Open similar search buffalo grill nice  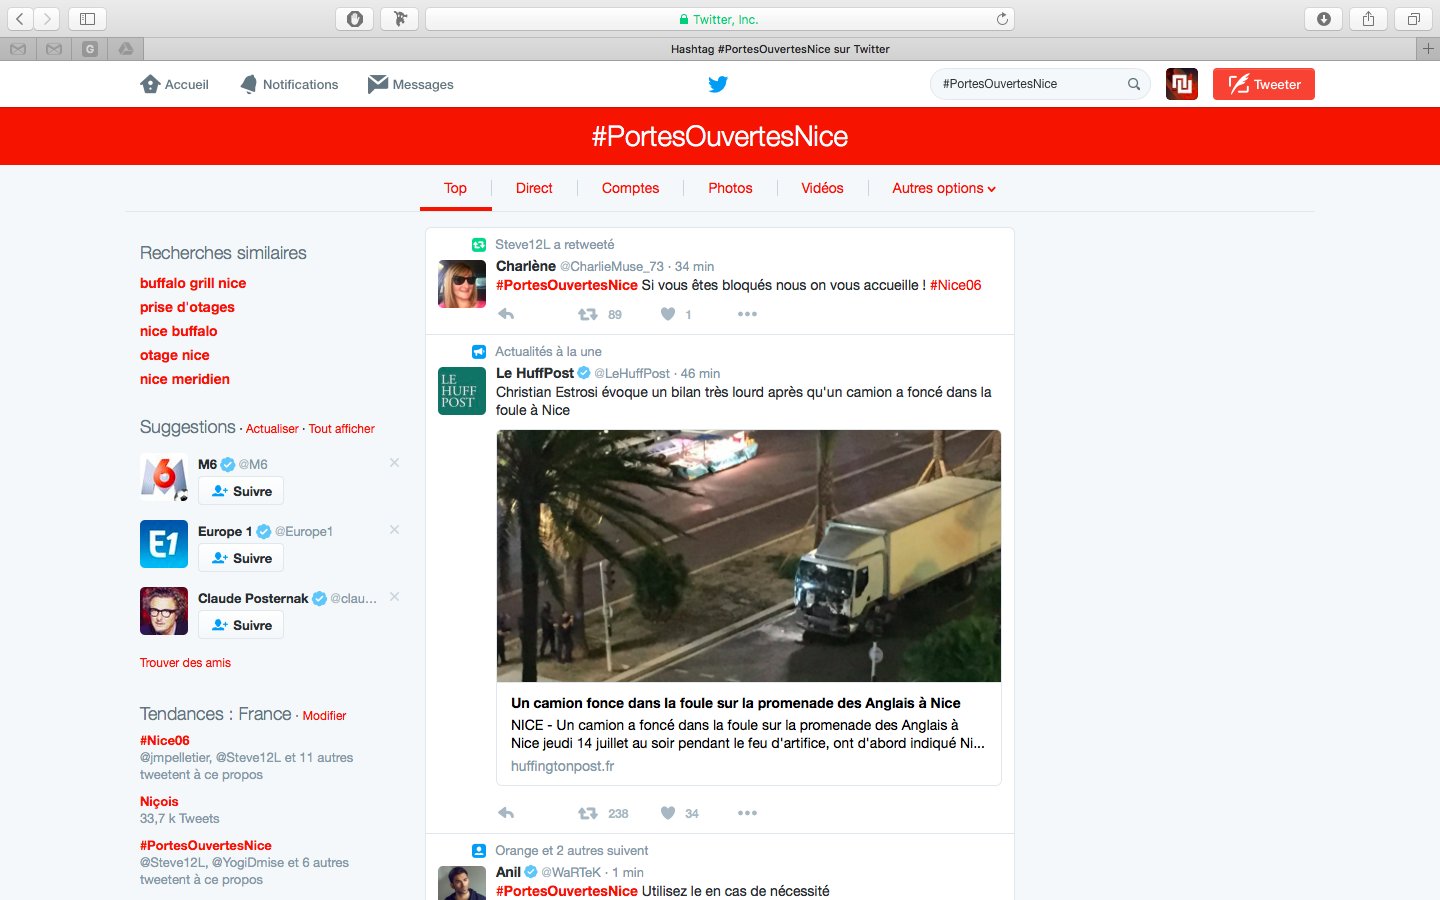click(x=193, y=283)
